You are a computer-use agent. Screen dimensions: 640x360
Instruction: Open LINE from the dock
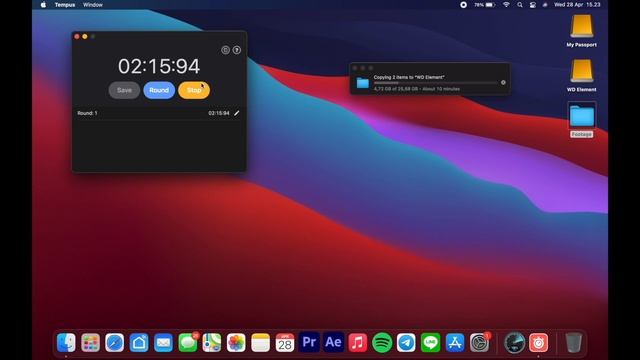[431, 342]
